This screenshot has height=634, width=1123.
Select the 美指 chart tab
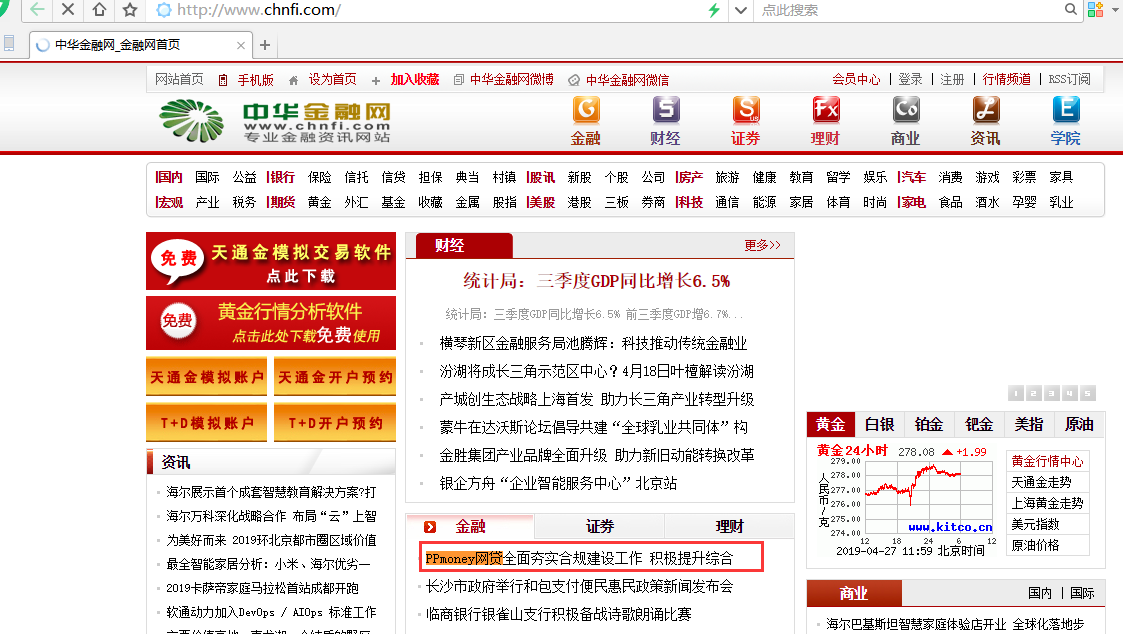coord(1029,425)
